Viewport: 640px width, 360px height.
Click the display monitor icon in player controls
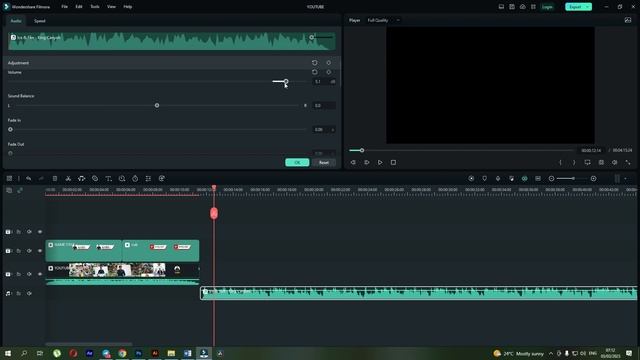coord(587,162)
